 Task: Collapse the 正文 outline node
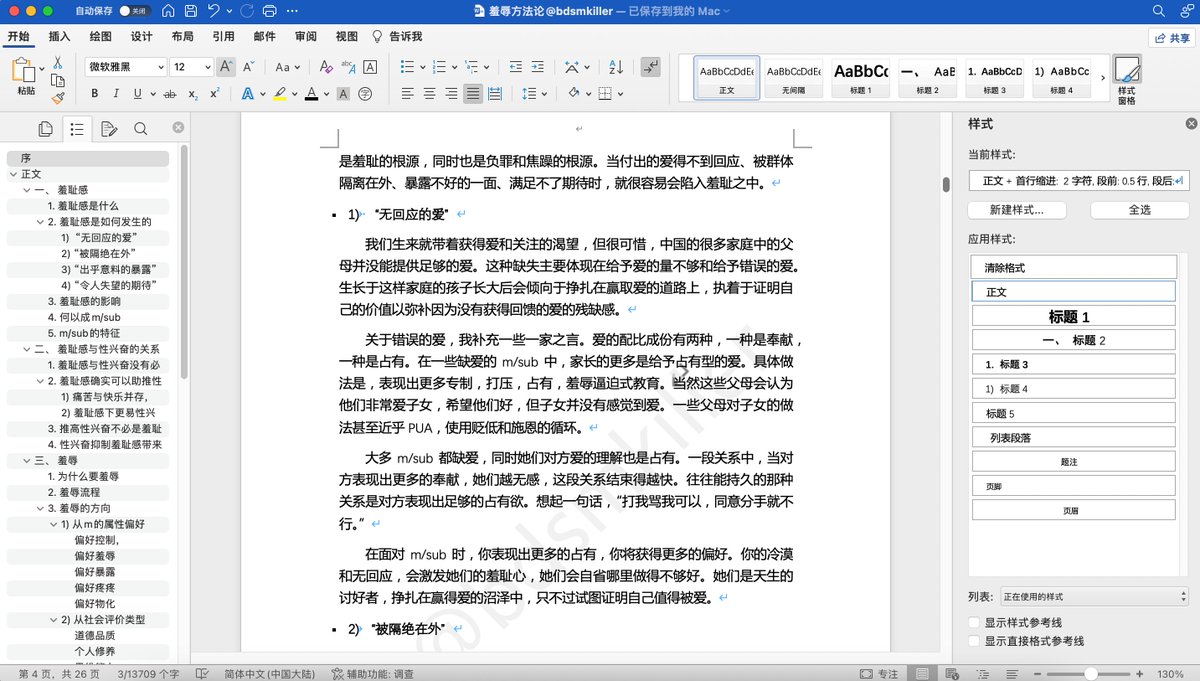coord(13,174)
